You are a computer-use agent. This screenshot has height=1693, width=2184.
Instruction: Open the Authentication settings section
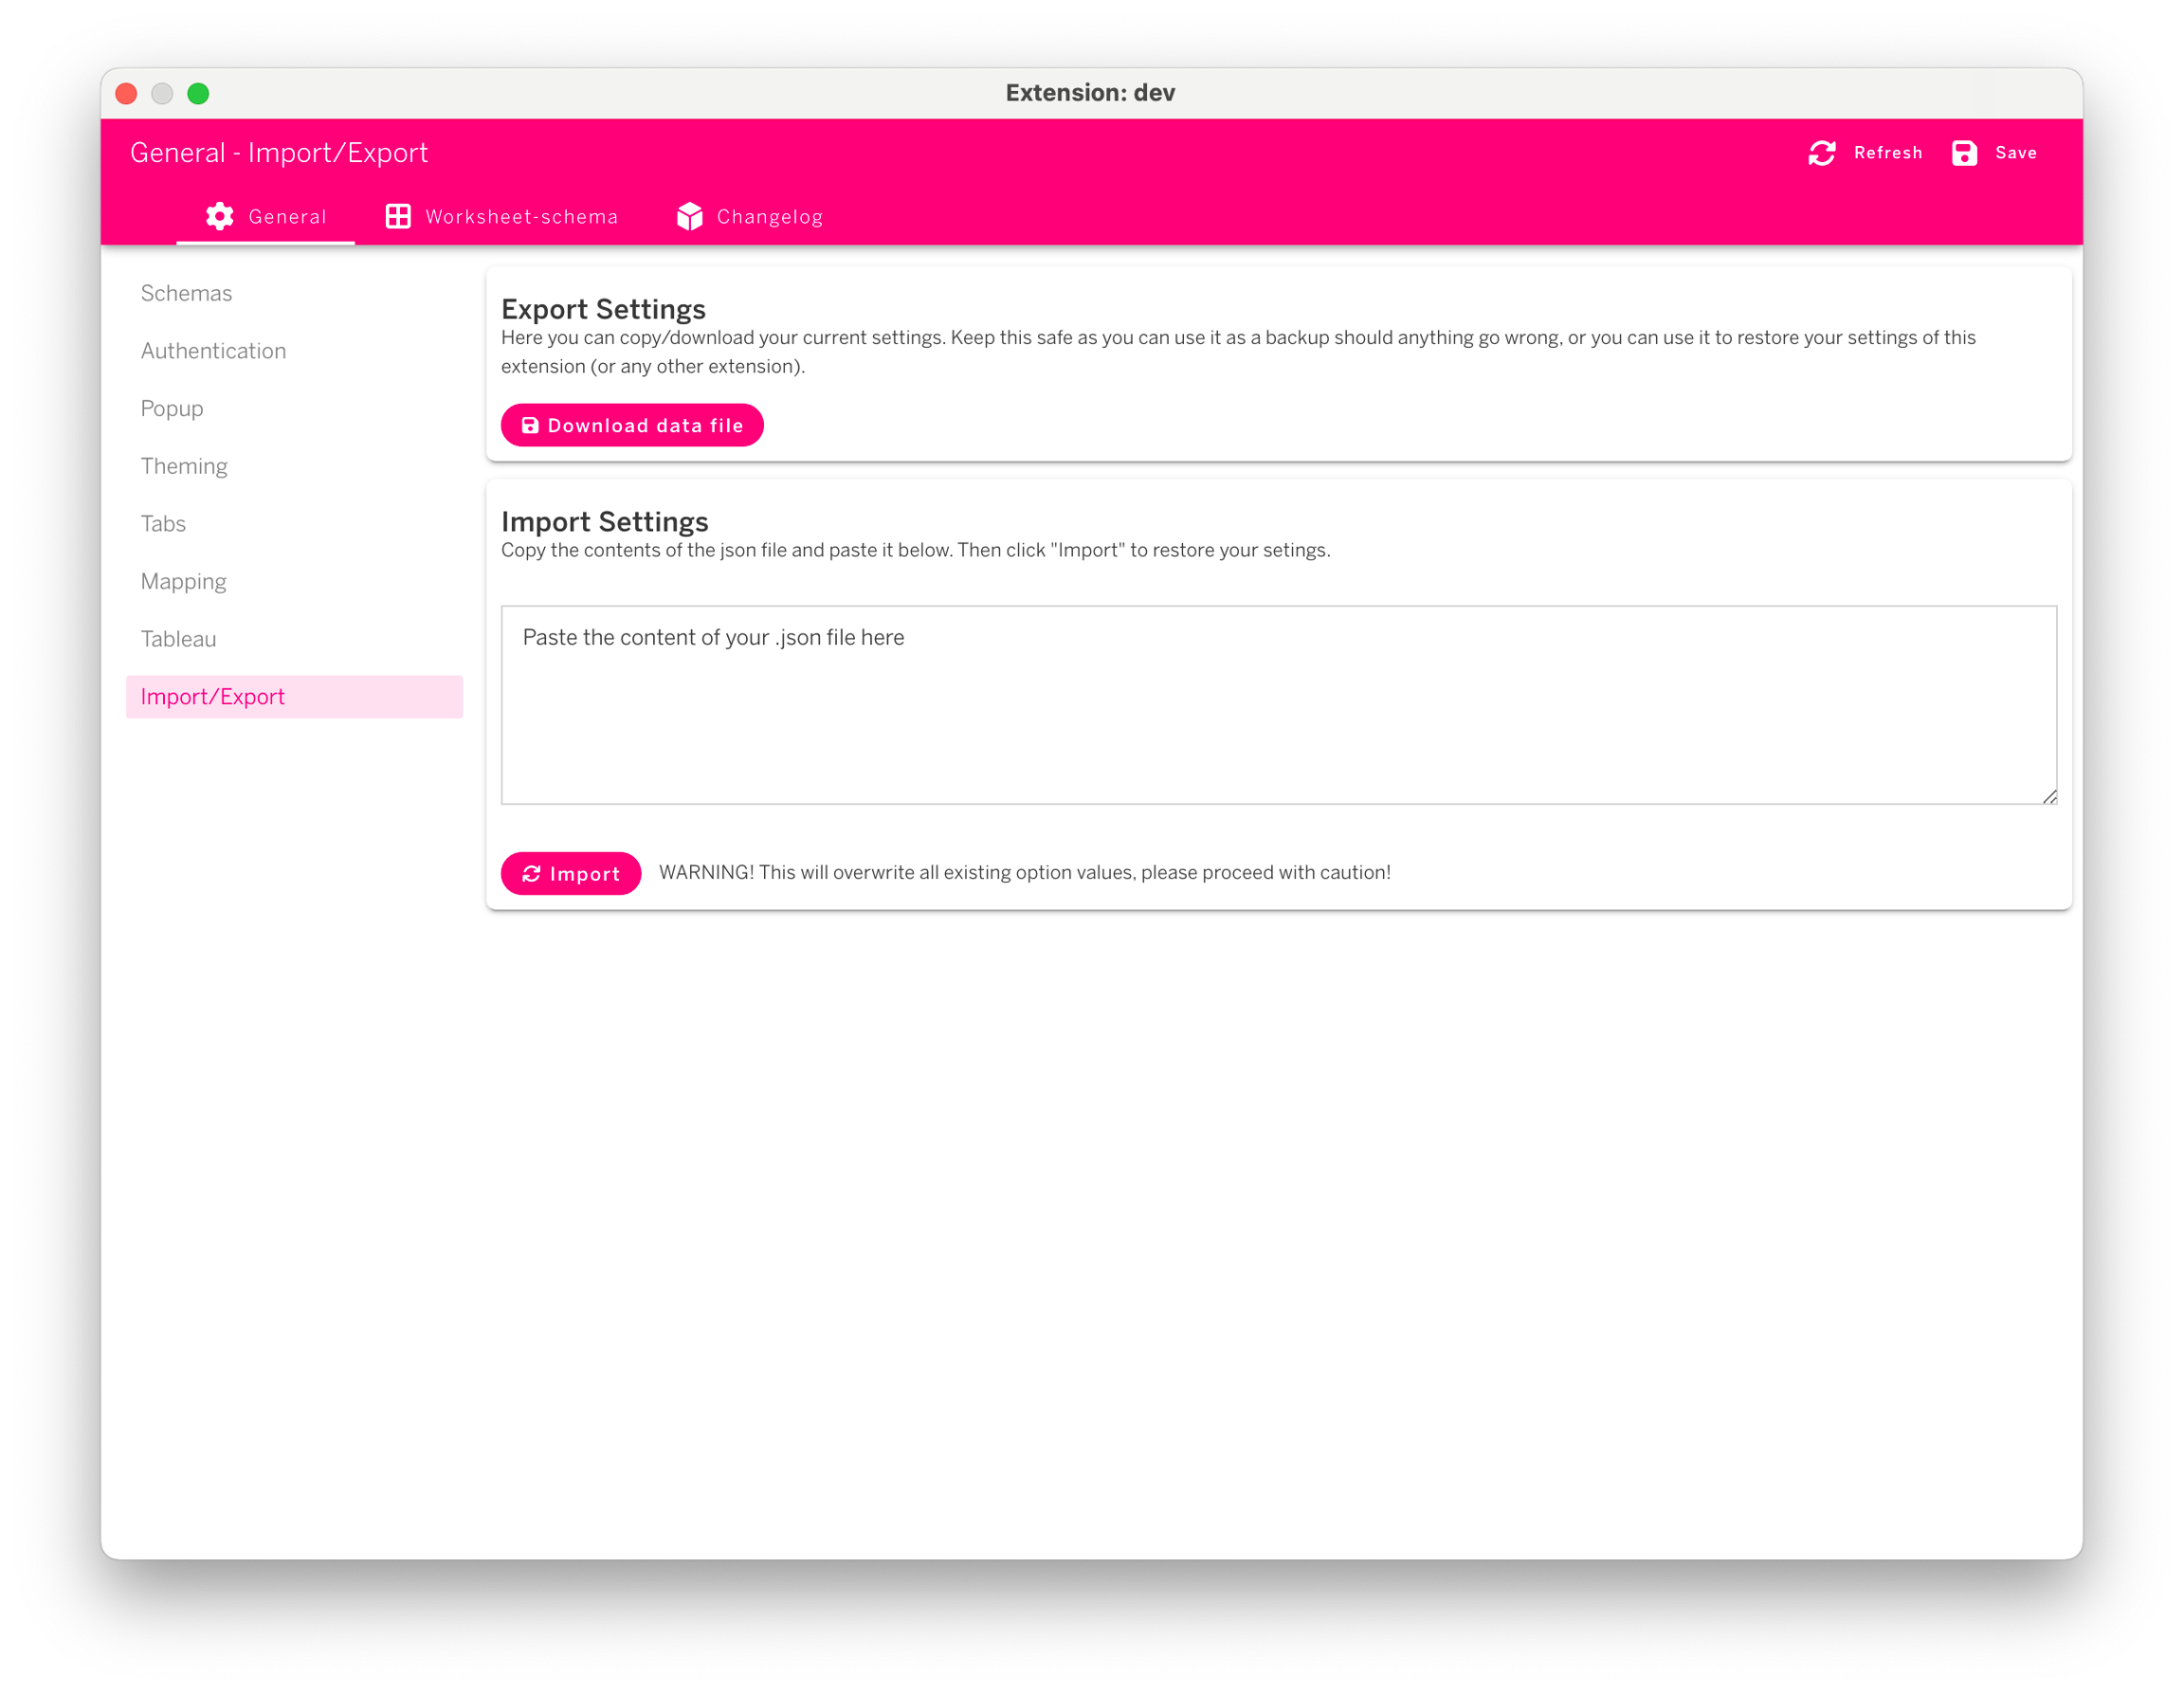click(x=214, y=351)
